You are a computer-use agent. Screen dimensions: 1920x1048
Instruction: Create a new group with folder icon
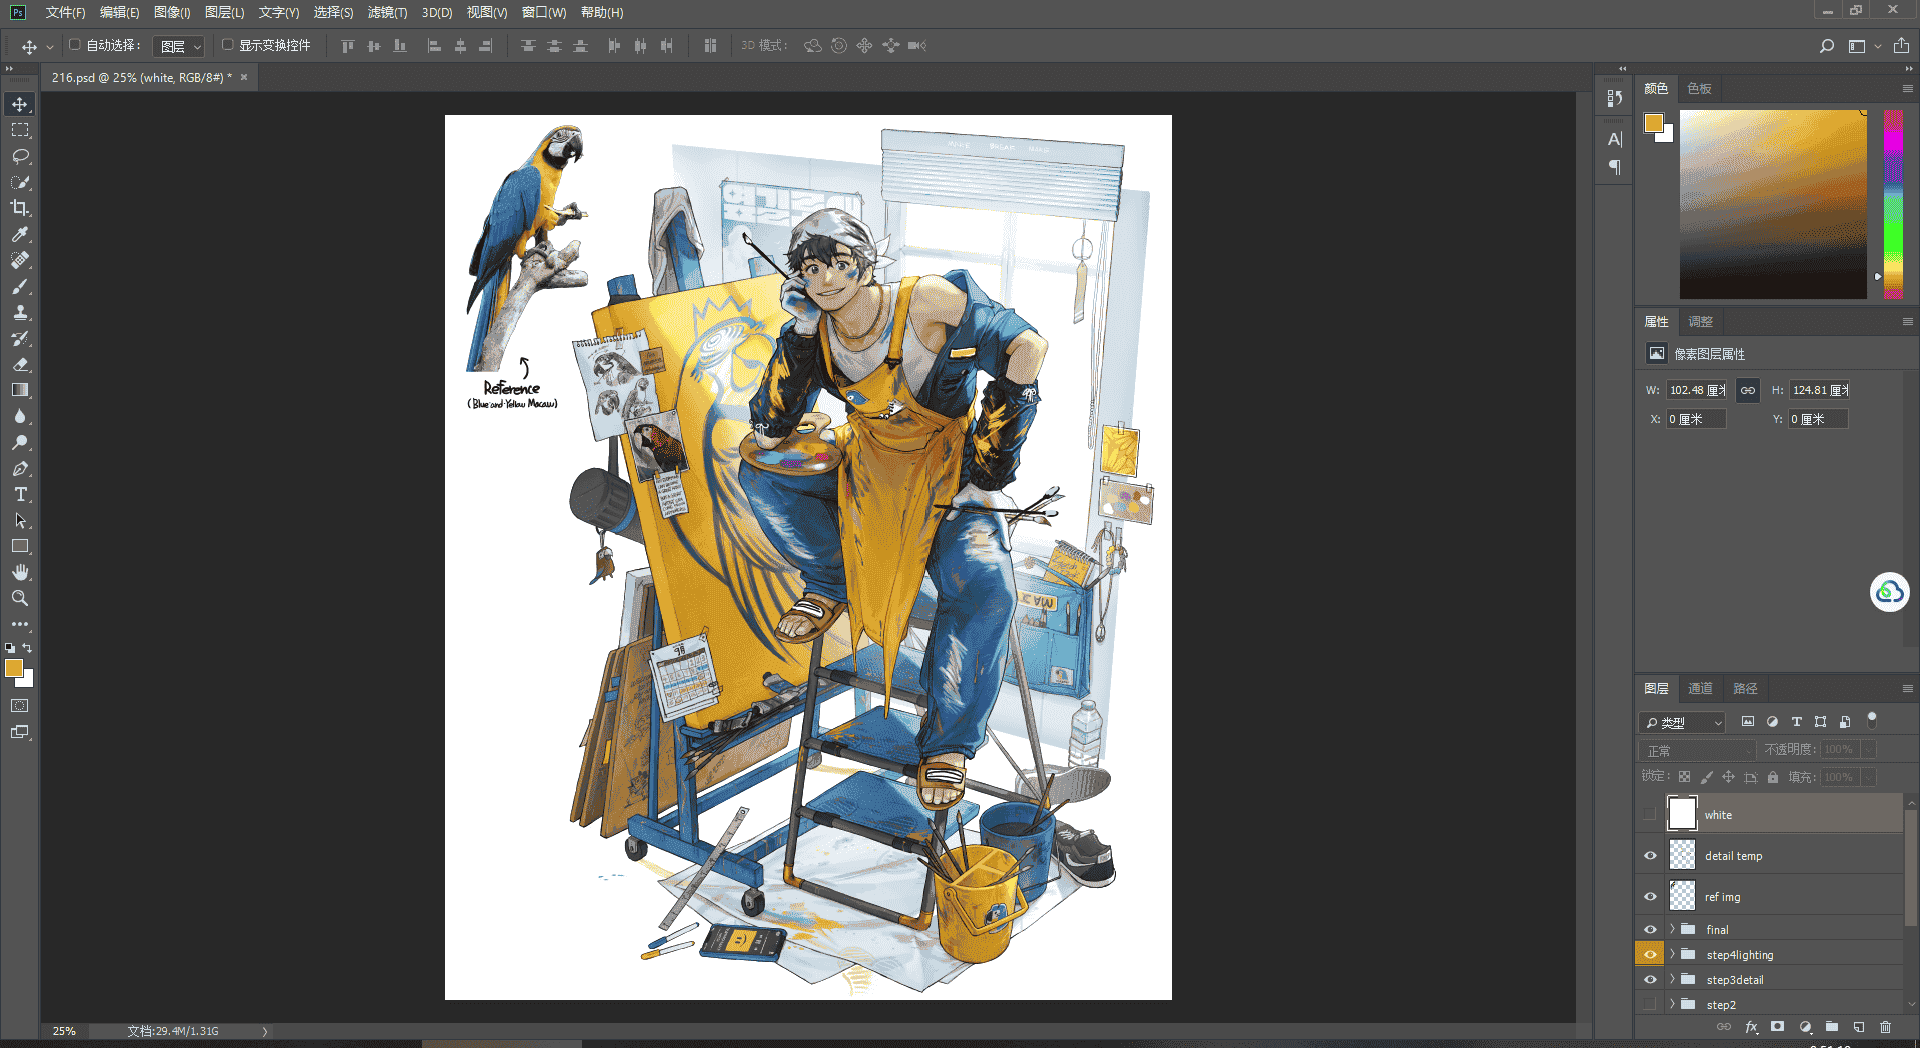click(1832, 1027)
